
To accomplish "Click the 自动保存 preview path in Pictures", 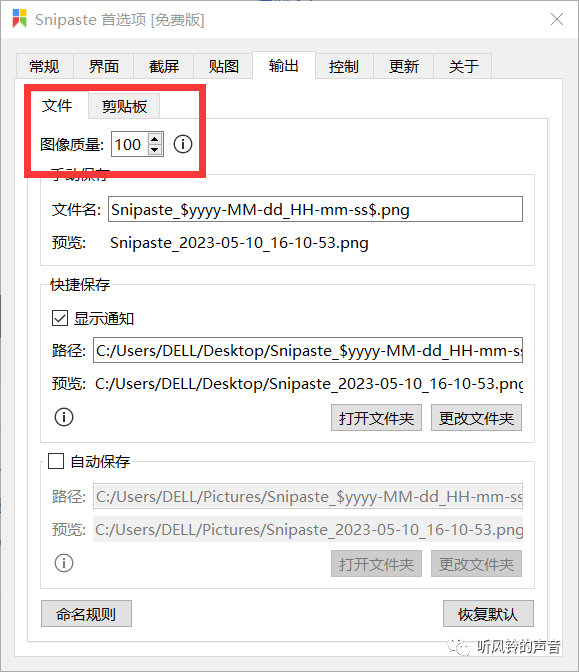I will click(309, 530).
